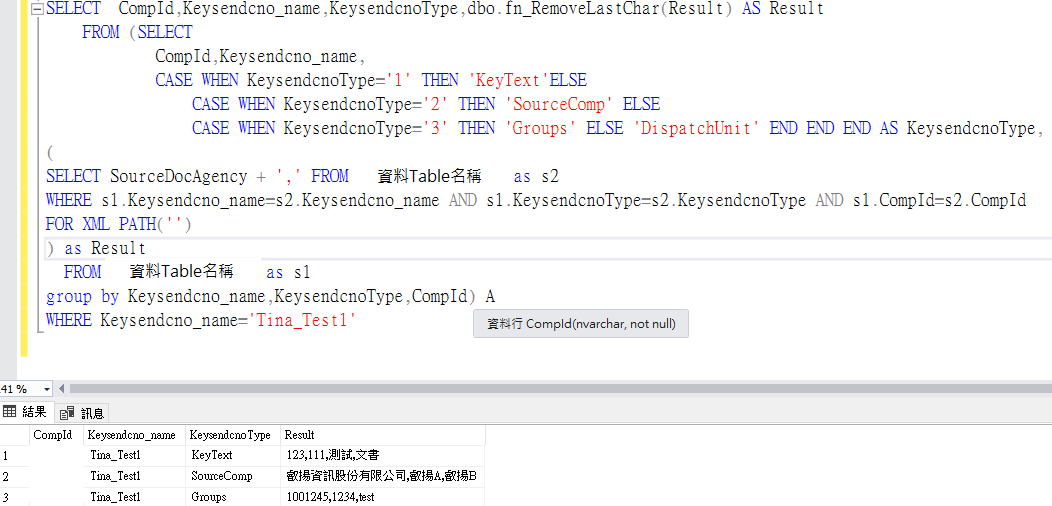
Task: Open the 41 % zoom dropdown
Action: pyautogui.click(x=47, y=389)
